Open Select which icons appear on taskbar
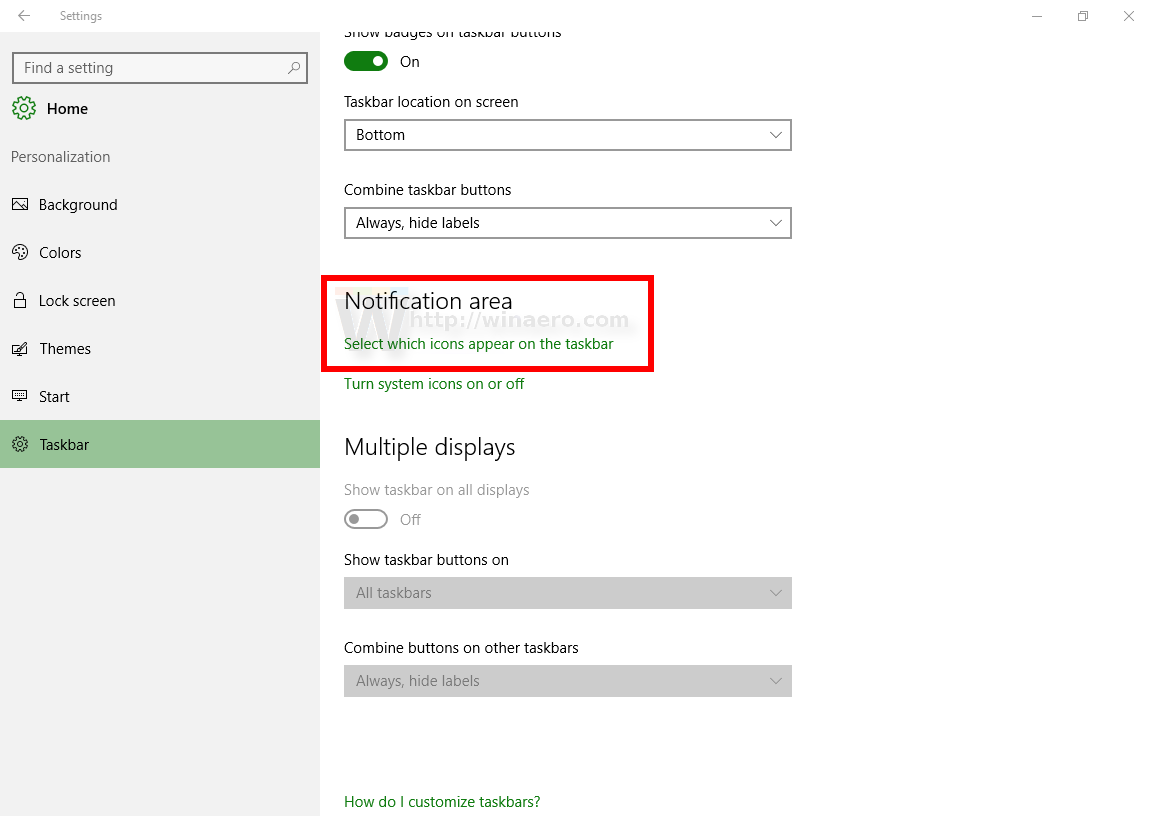Viewport: 1152px width, 816px height. pyautogui.click(x=476, y=343)
